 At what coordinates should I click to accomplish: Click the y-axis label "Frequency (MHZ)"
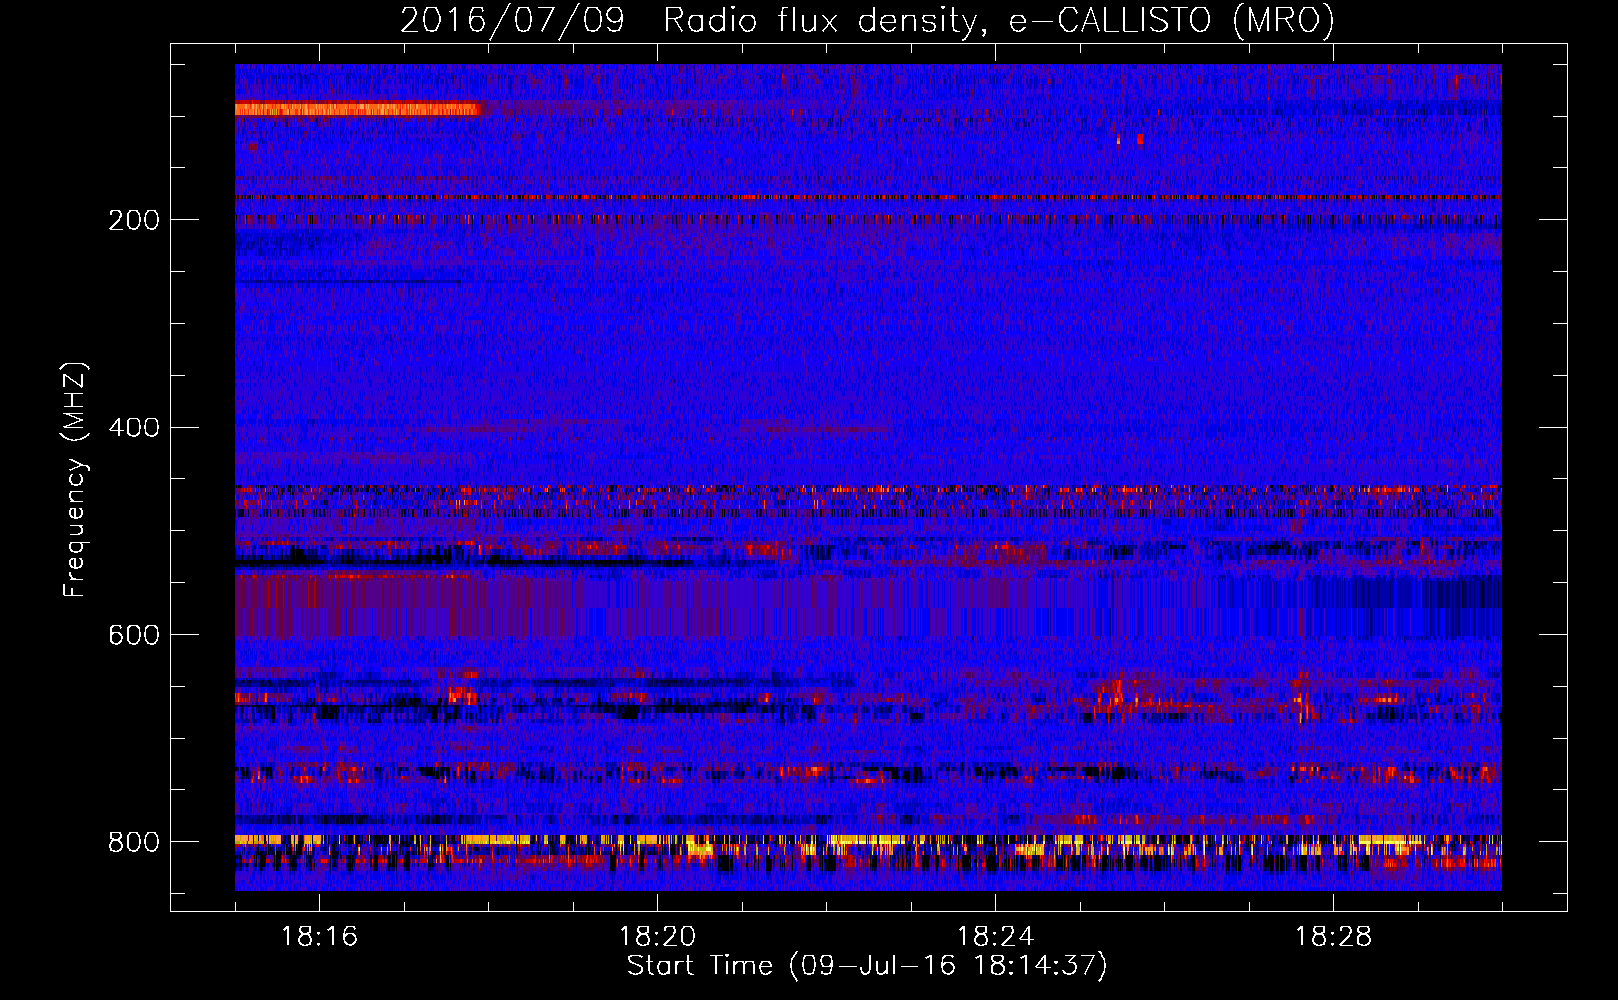point(75,480)
